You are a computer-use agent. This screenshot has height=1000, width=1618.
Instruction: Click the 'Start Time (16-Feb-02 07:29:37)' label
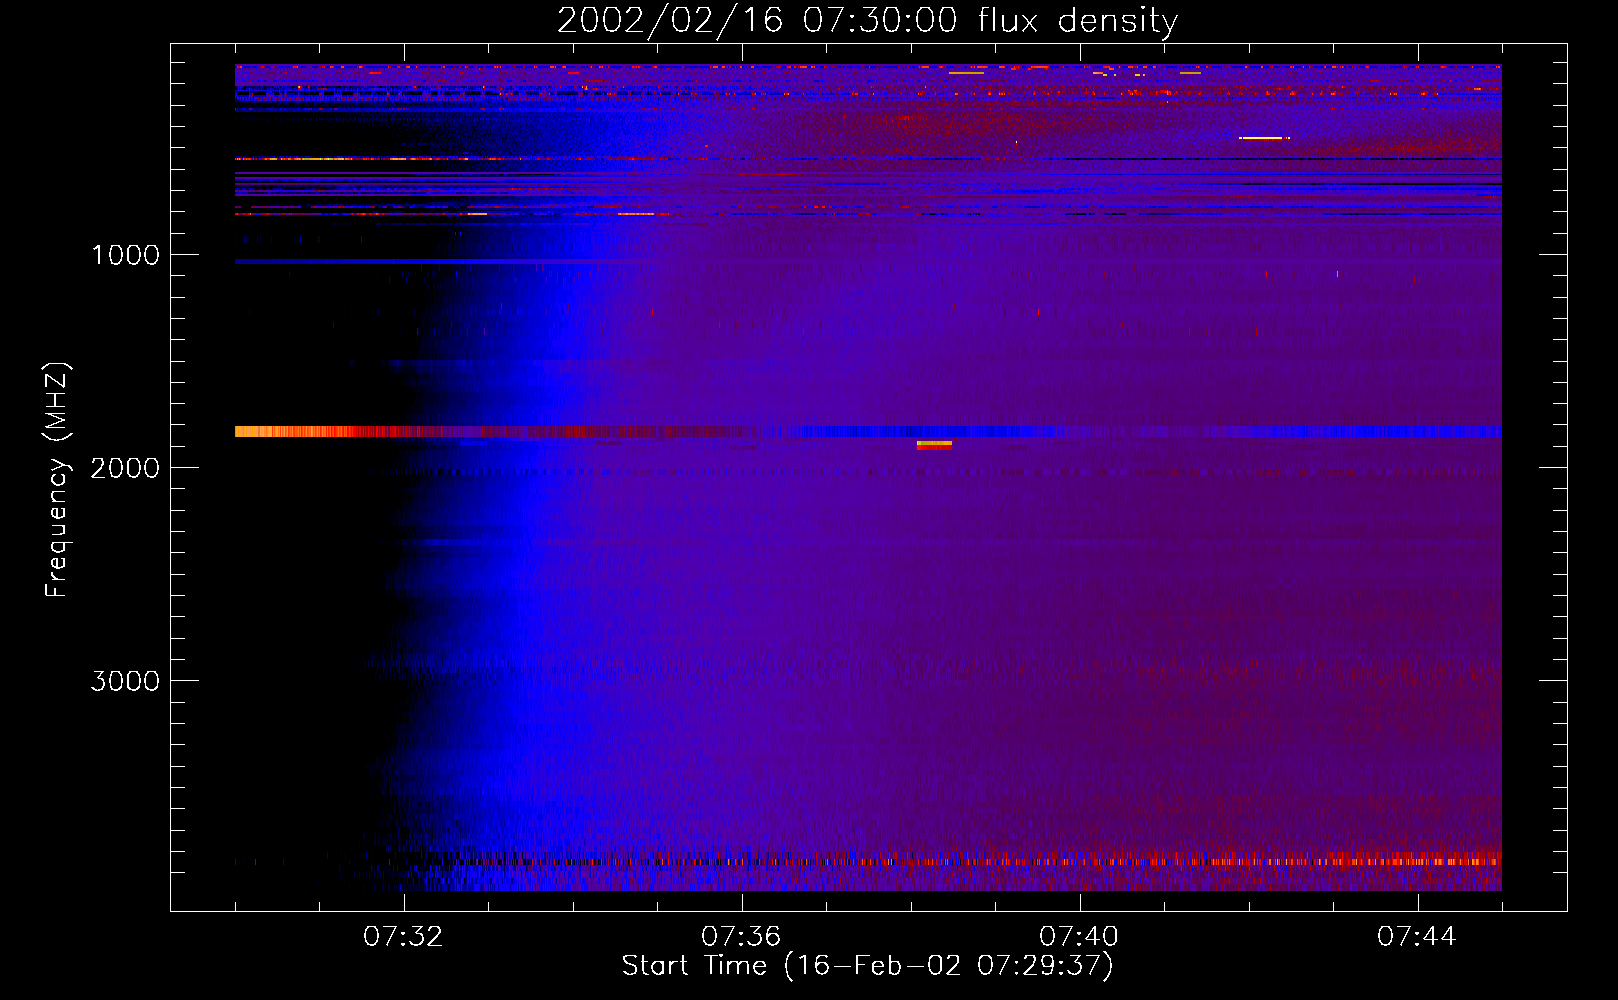pos(867,966)
